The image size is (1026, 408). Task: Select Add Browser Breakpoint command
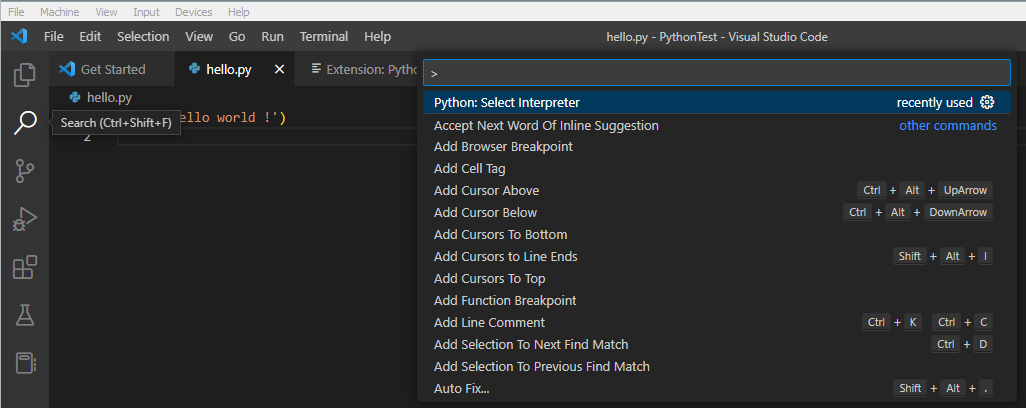[x=716, y=146]
